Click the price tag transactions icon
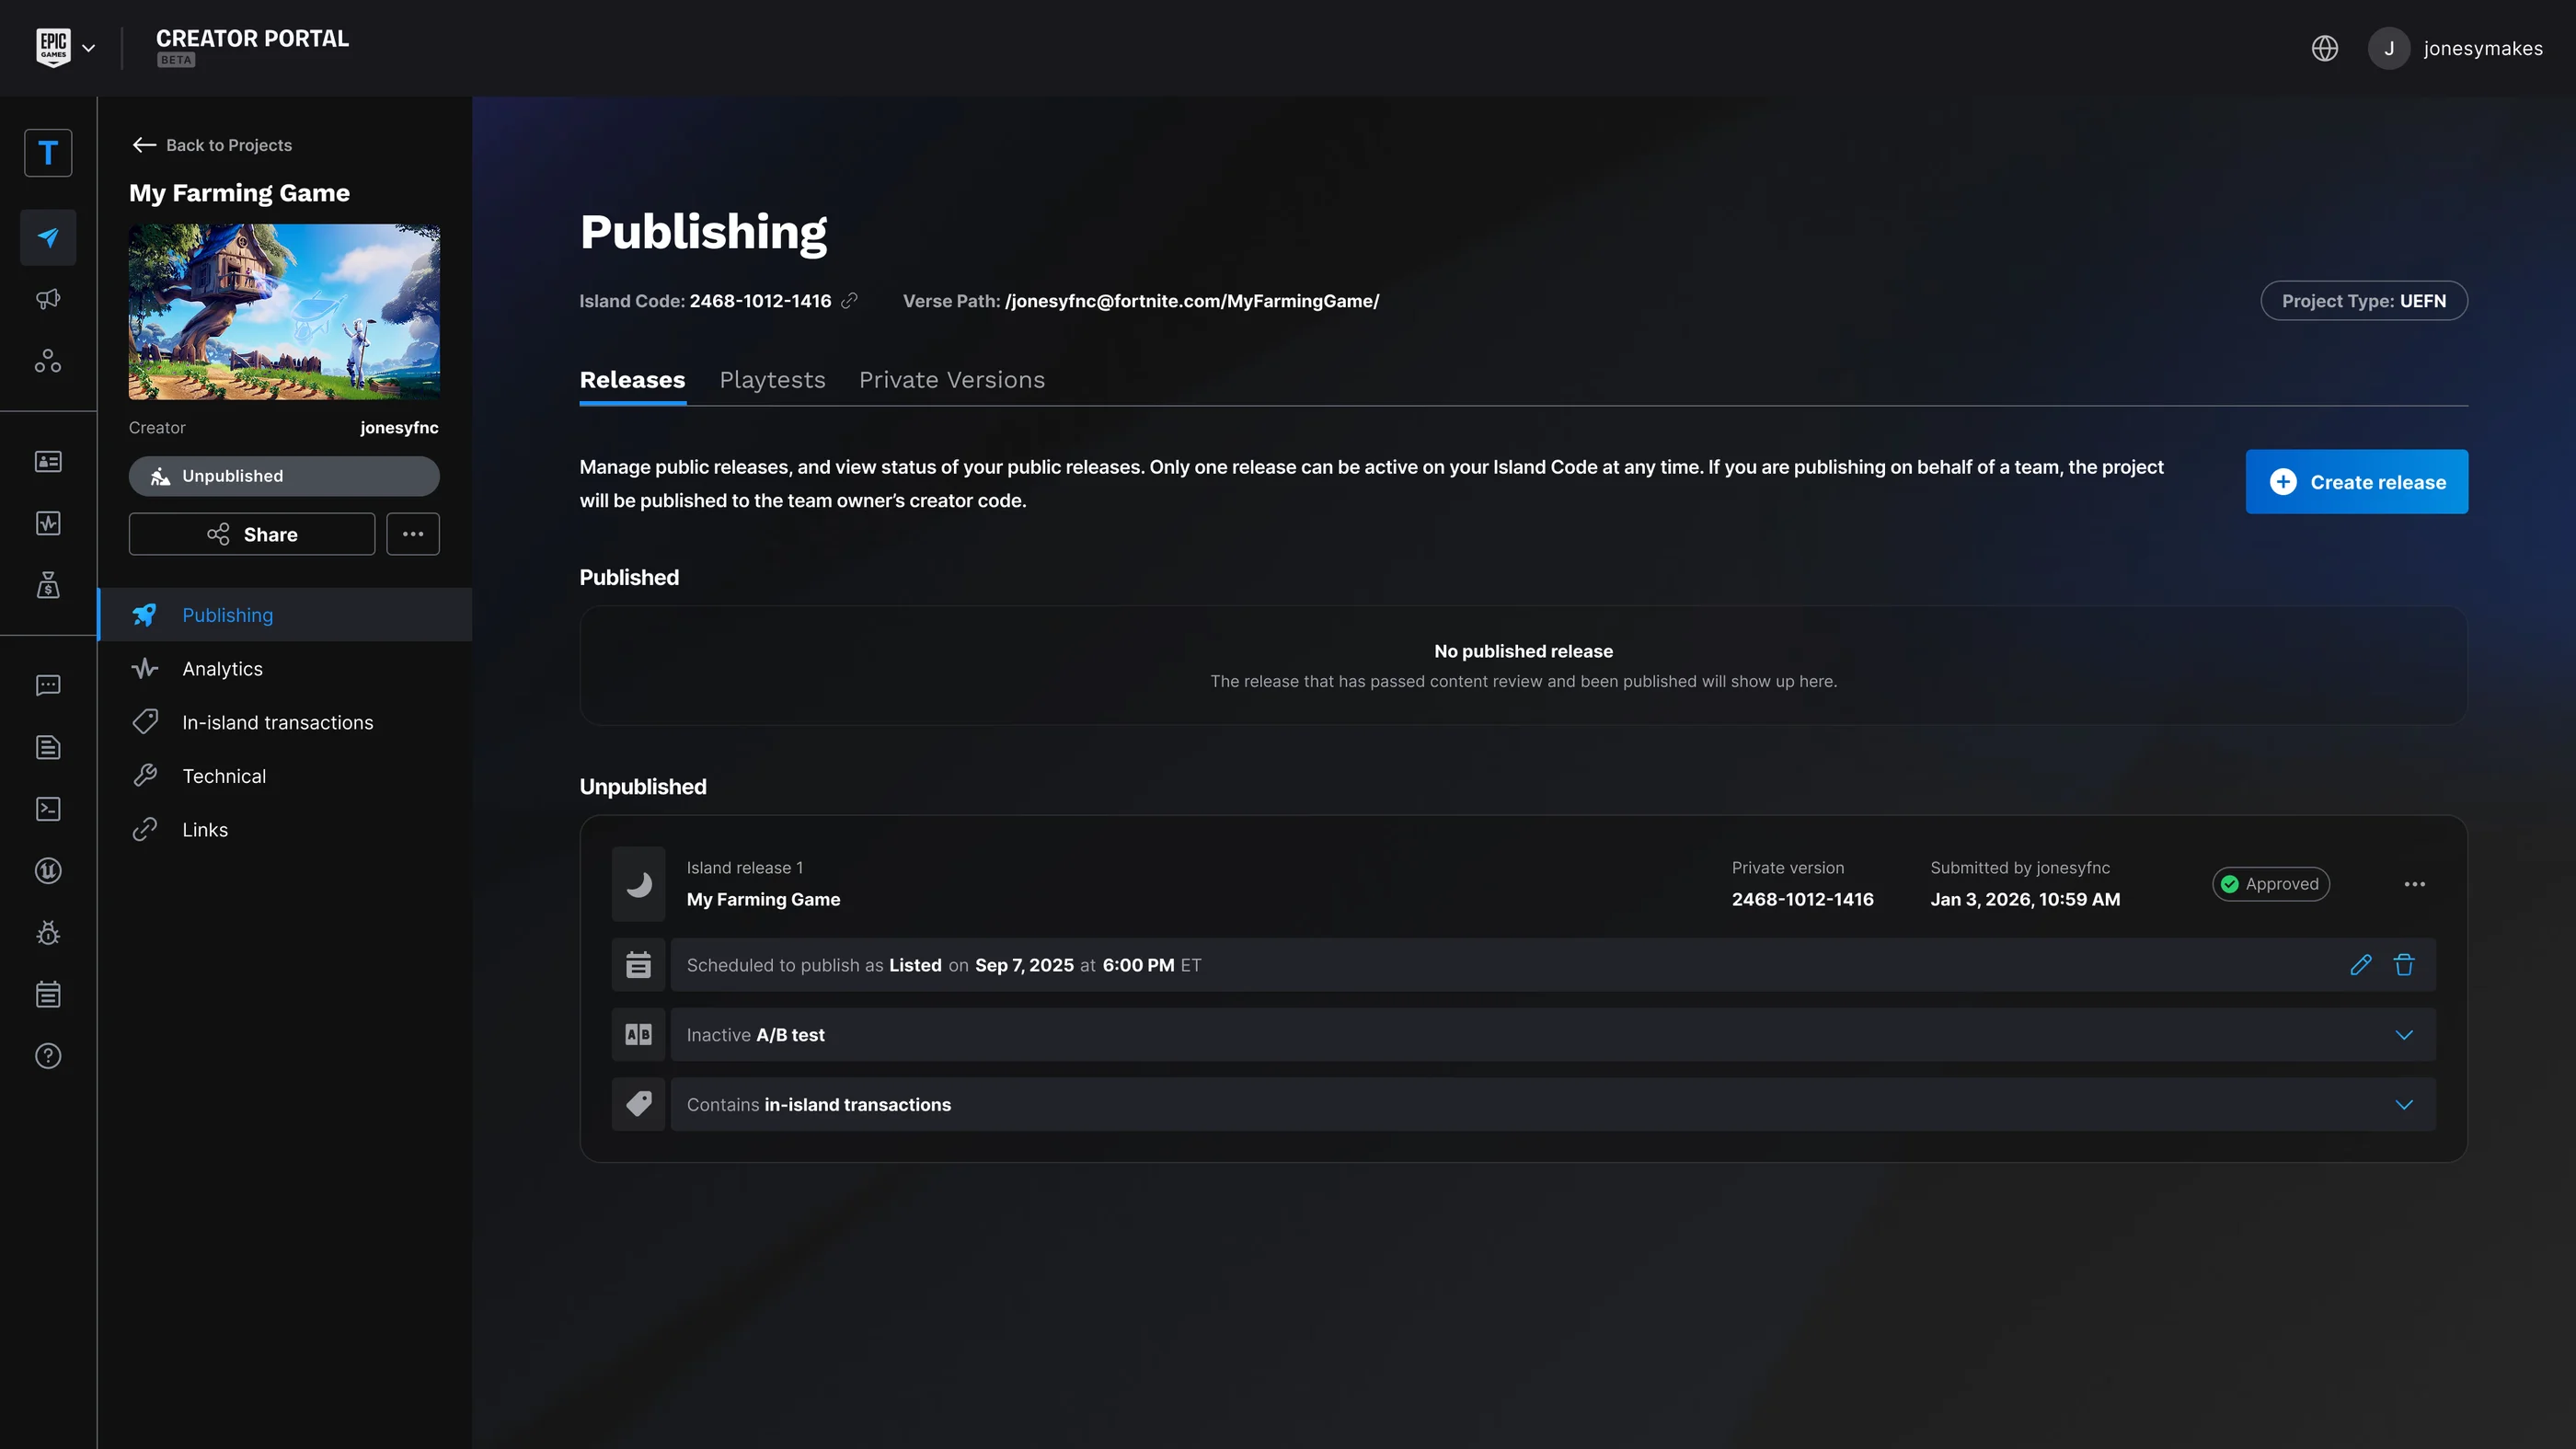Viewport: 2576px width, 1449px height. click(638, 1105)
